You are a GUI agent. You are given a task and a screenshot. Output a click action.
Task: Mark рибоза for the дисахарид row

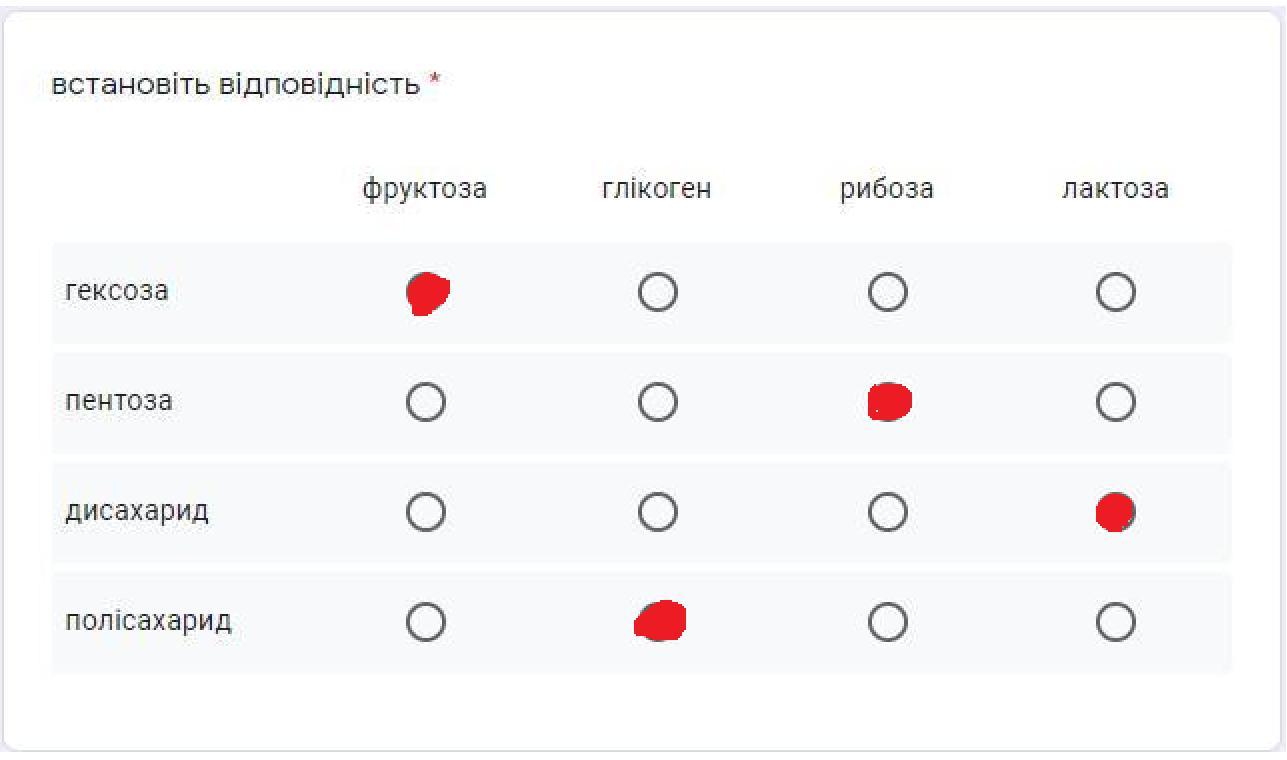tap(888, 513)
